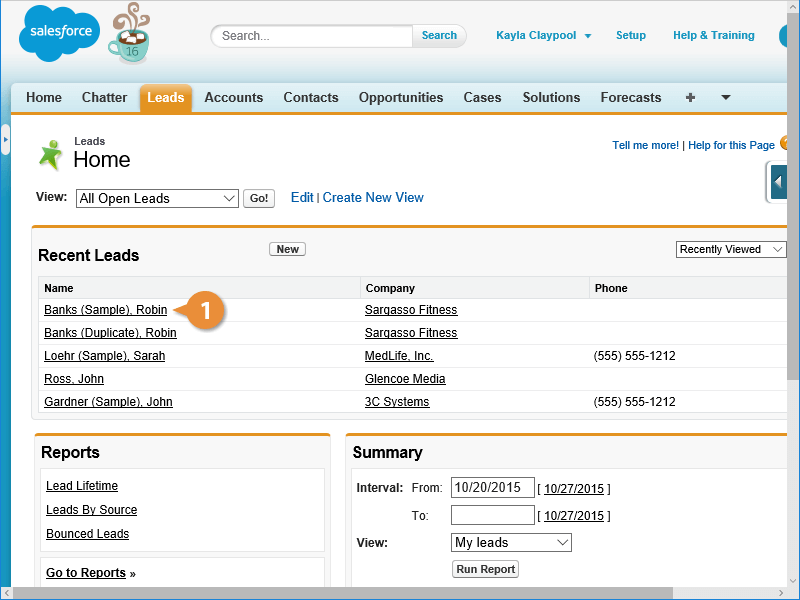Click the empty To date field

[x=492, y=515]
